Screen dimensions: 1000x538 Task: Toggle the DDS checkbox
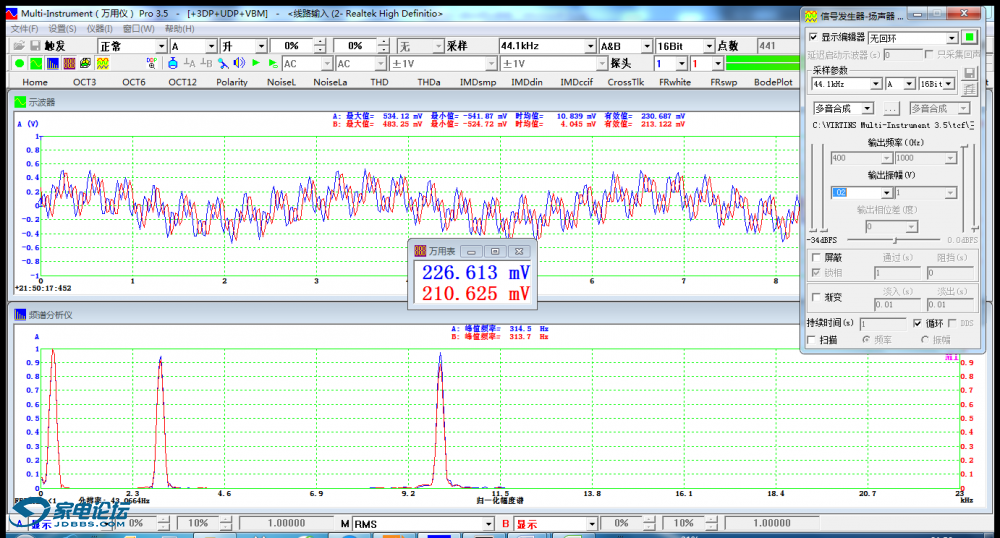952,323
